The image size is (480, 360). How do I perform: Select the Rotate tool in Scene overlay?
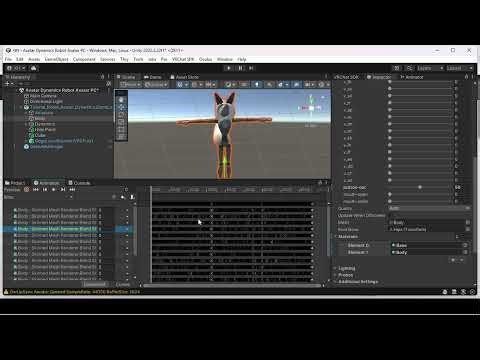point(121,114)
